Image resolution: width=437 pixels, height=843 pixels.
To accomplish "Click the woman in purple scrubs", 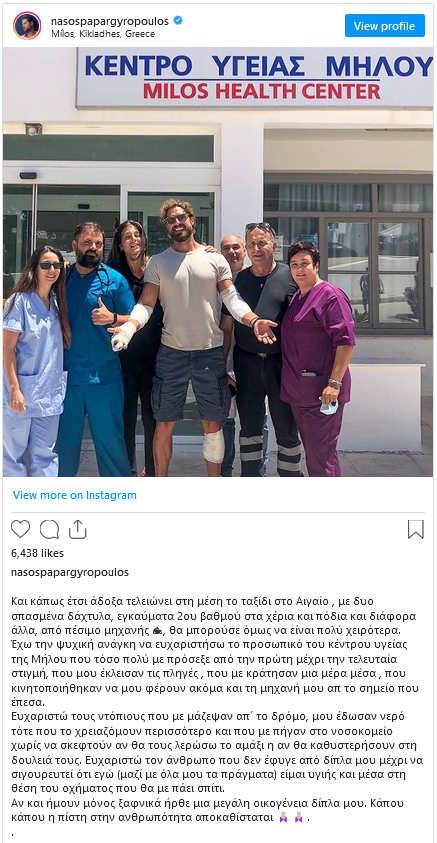I will [x=317, y=358].
